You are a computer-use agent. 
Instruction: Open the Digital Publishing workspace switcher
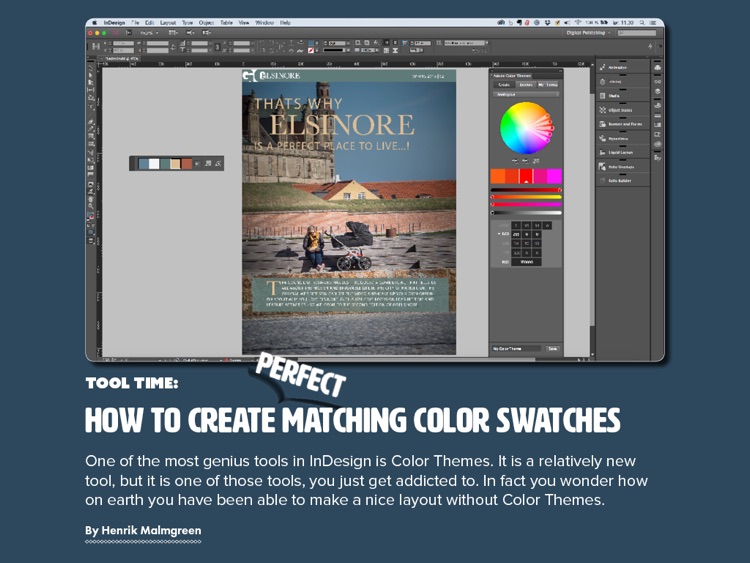[588, 33]
